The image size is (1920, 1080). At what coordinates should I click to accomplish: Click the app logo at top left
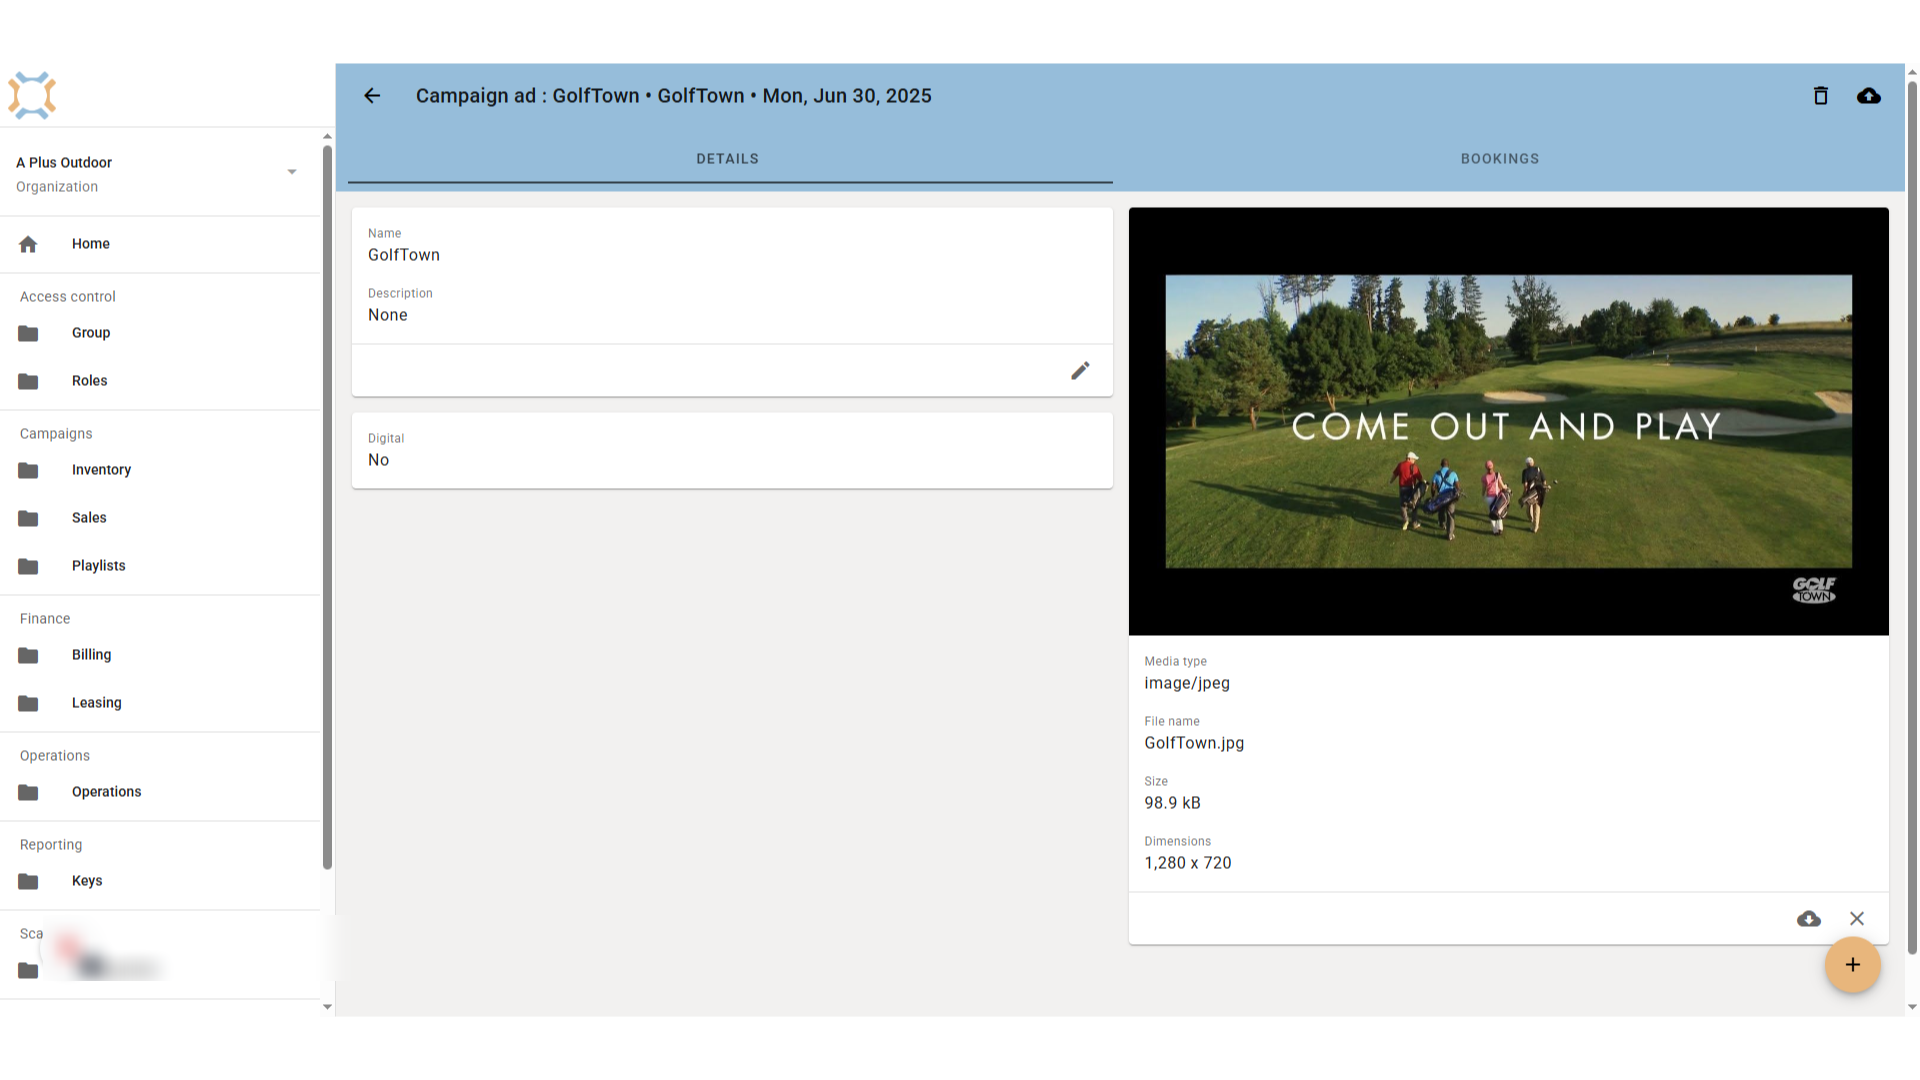[x=32, y=96]
